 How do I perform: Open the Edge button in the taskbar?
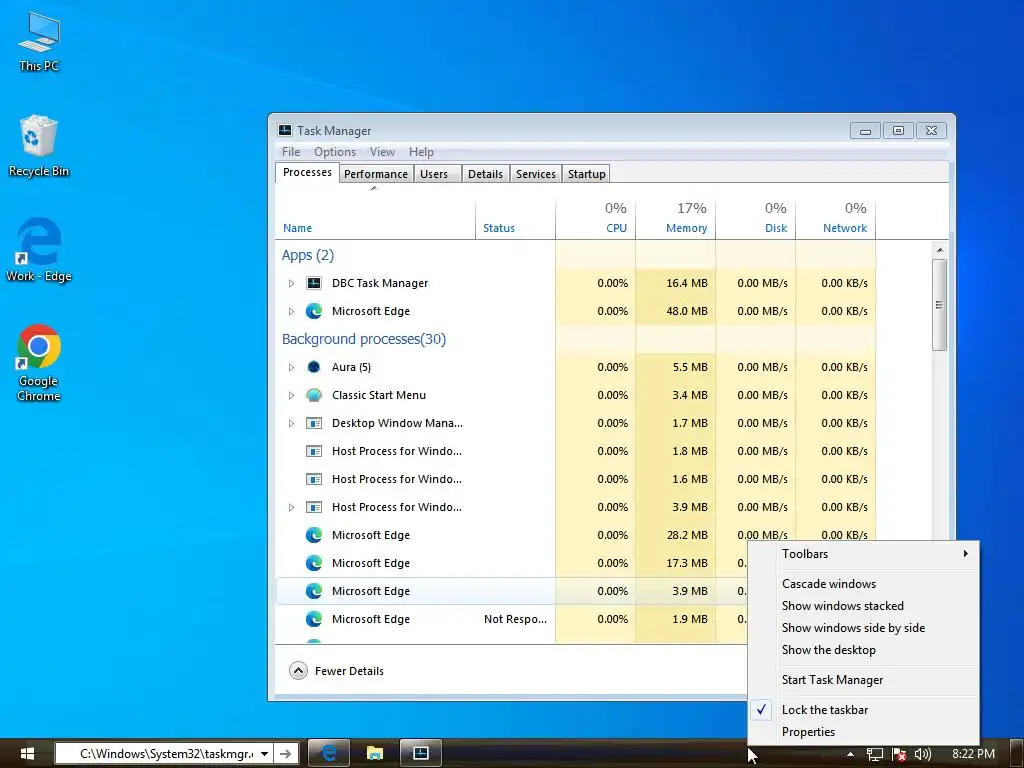pos(328,753)
